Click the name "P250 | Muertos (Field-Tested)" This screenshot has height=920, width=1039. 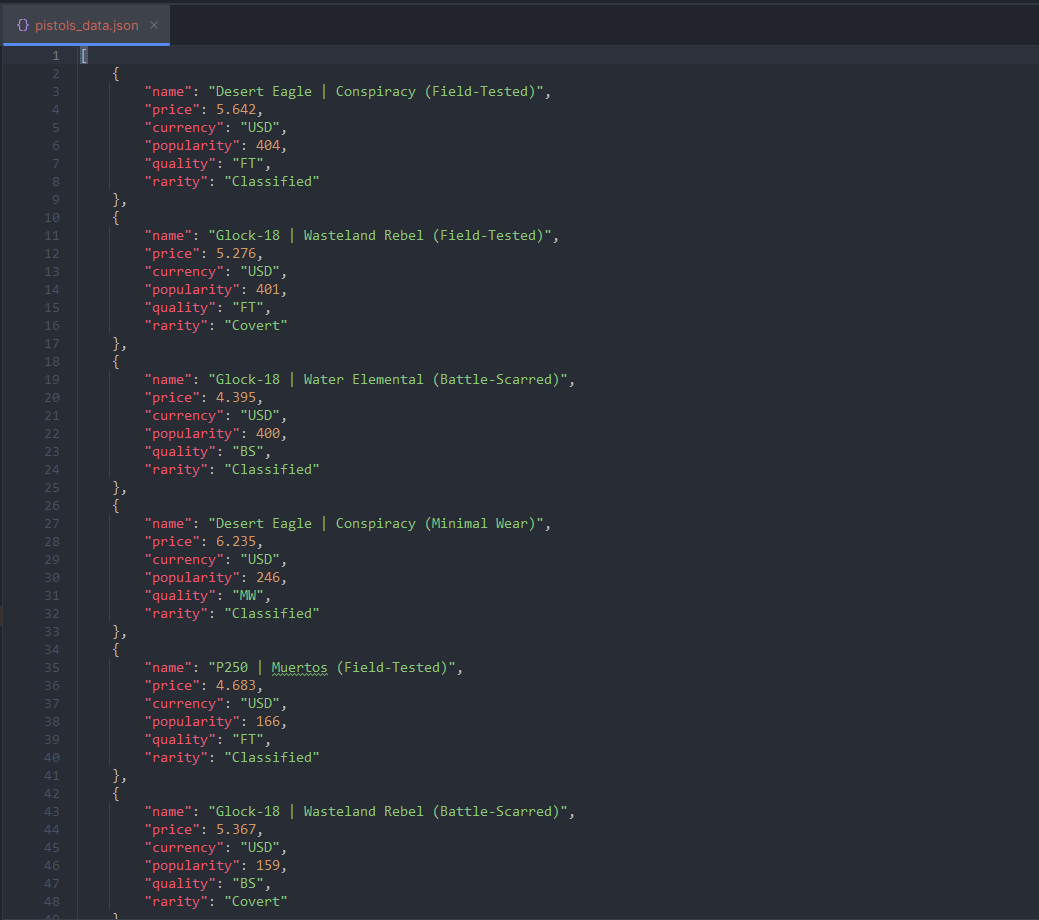point(332,667)
